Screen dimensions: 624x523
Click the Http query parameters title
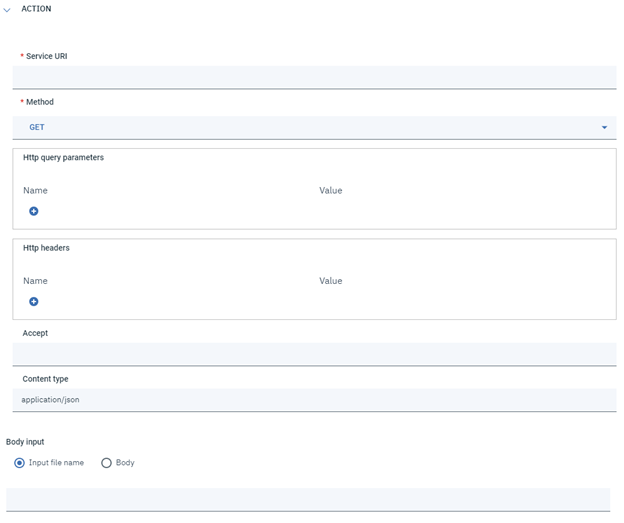[63, 158]
